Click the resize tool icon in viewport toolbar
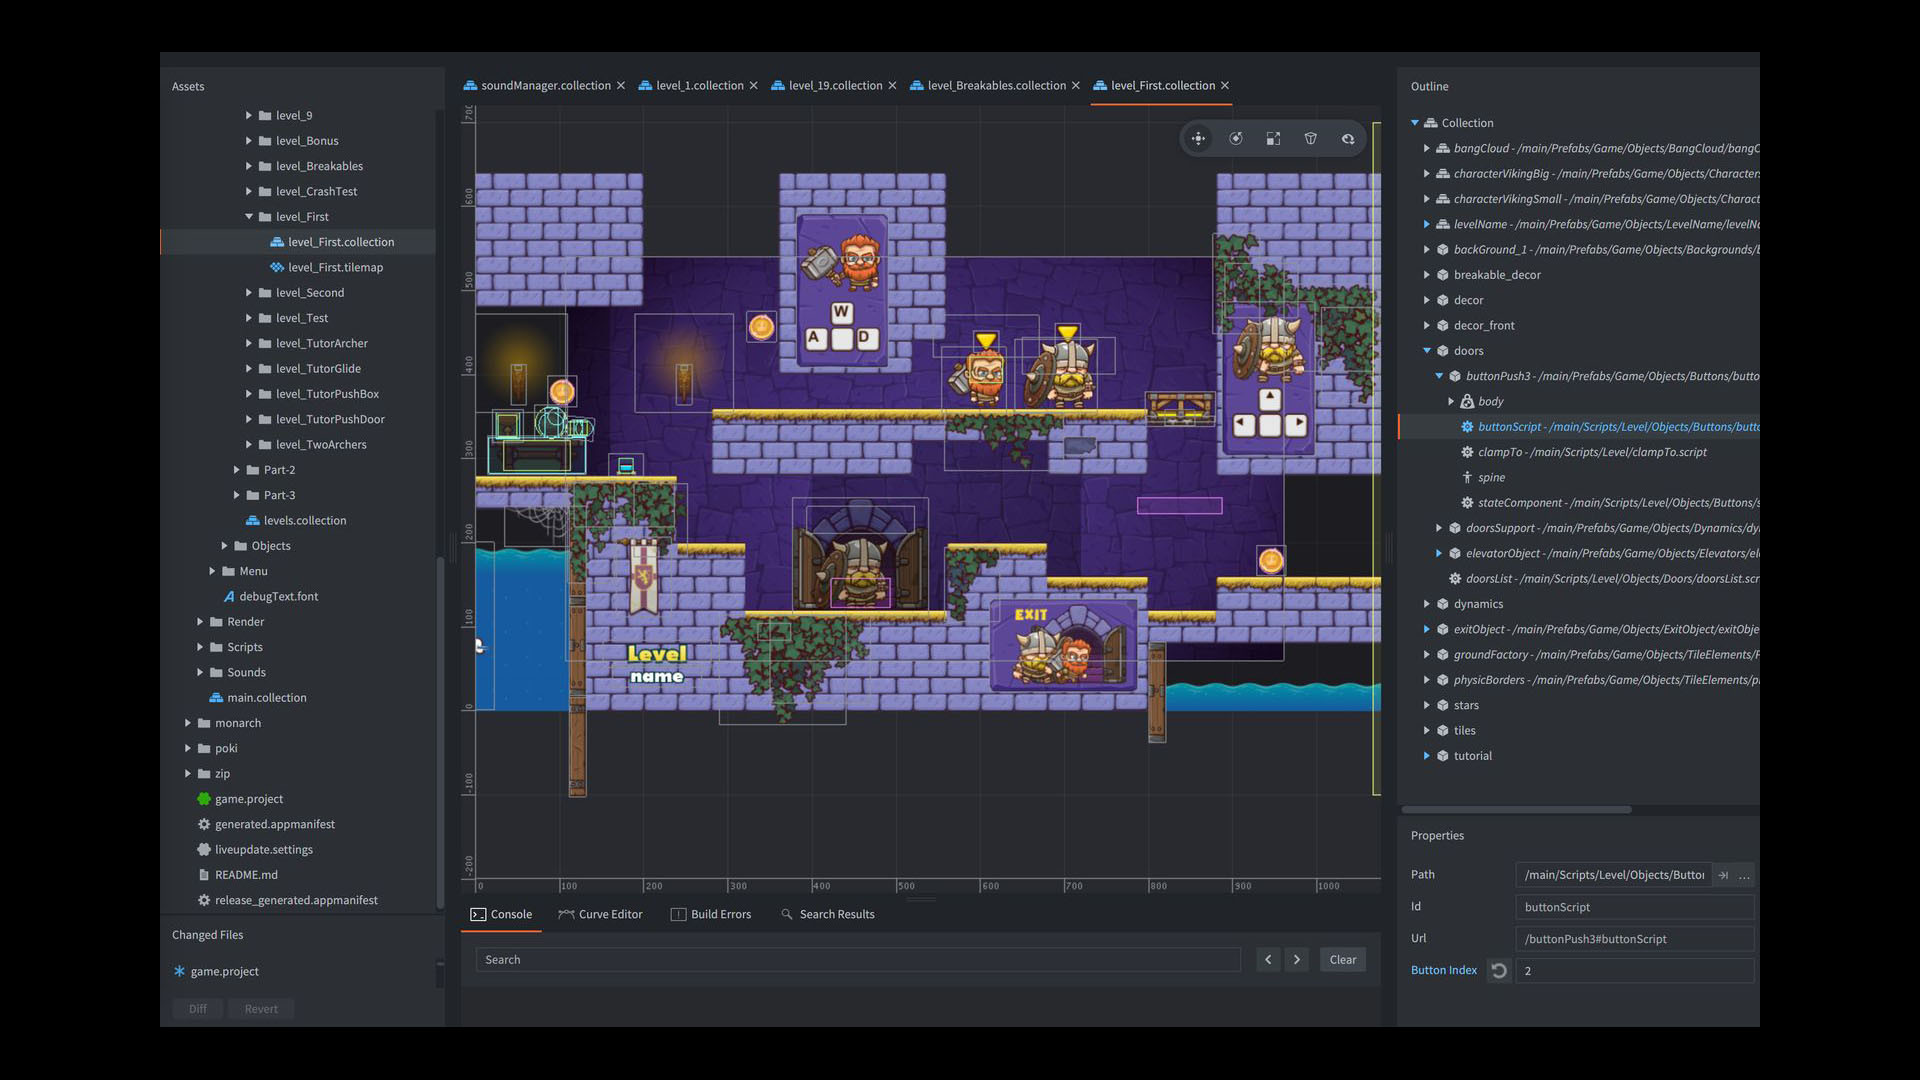The image size is (1920, 1080). click(1273, 137)
